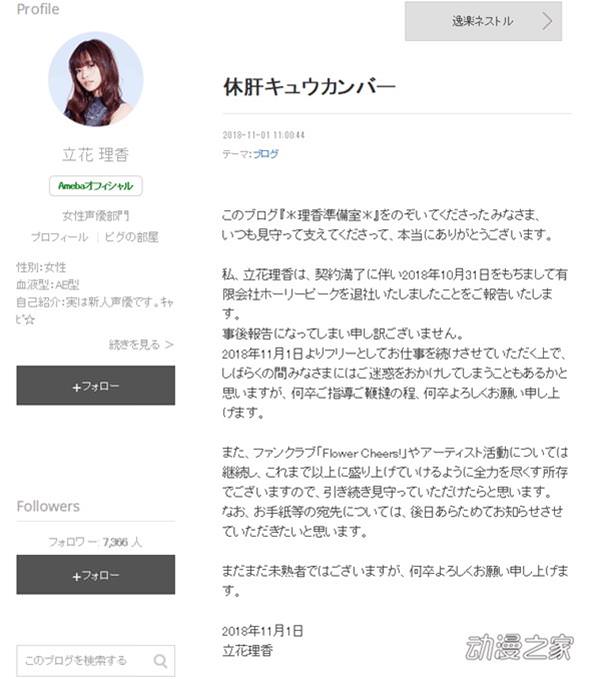Follow the blog using upper +フォロー button
This screenshot has width=600, height=679.
click(x=96, y=385)
